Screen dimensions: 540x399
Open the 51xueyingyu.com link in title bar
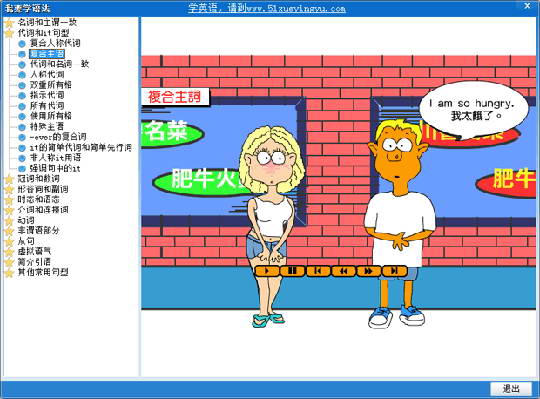(x=267, y=8)
